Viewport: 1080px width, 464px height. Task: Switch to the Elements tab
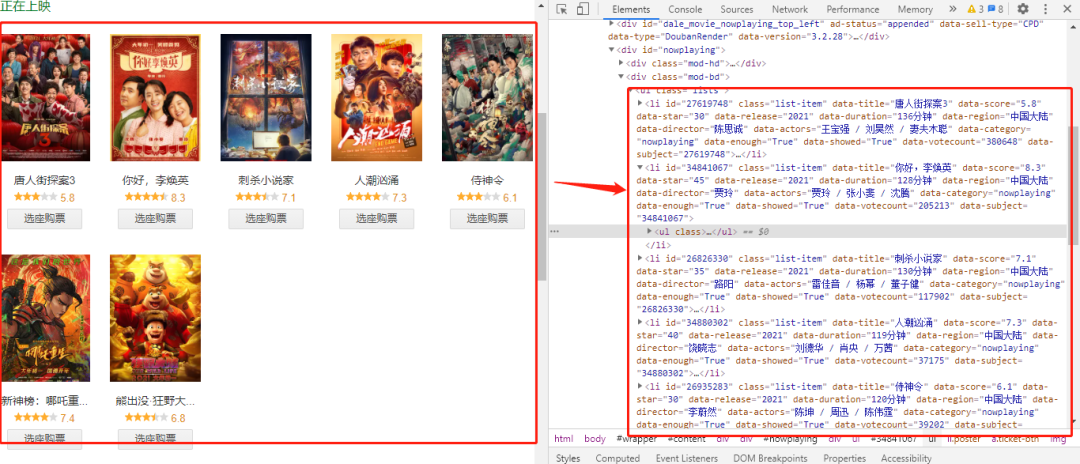(631, 9)
